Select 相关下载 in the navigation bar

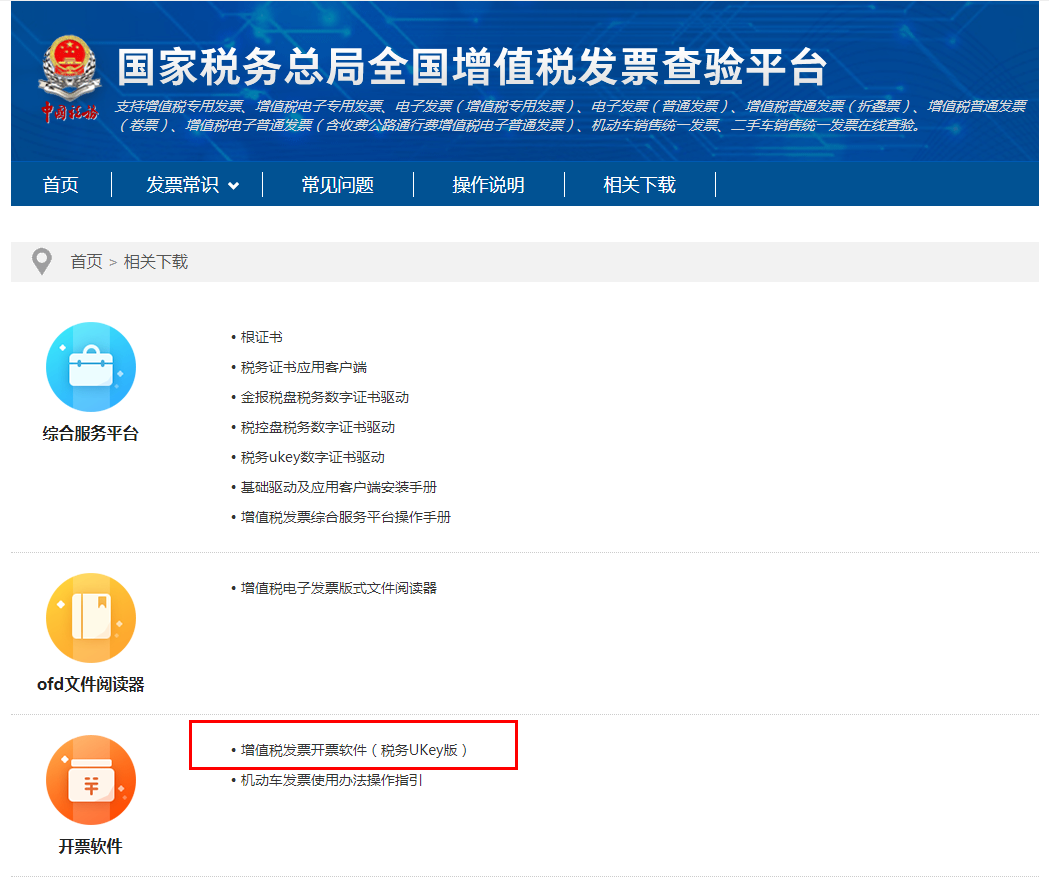[x=639, y=185]
